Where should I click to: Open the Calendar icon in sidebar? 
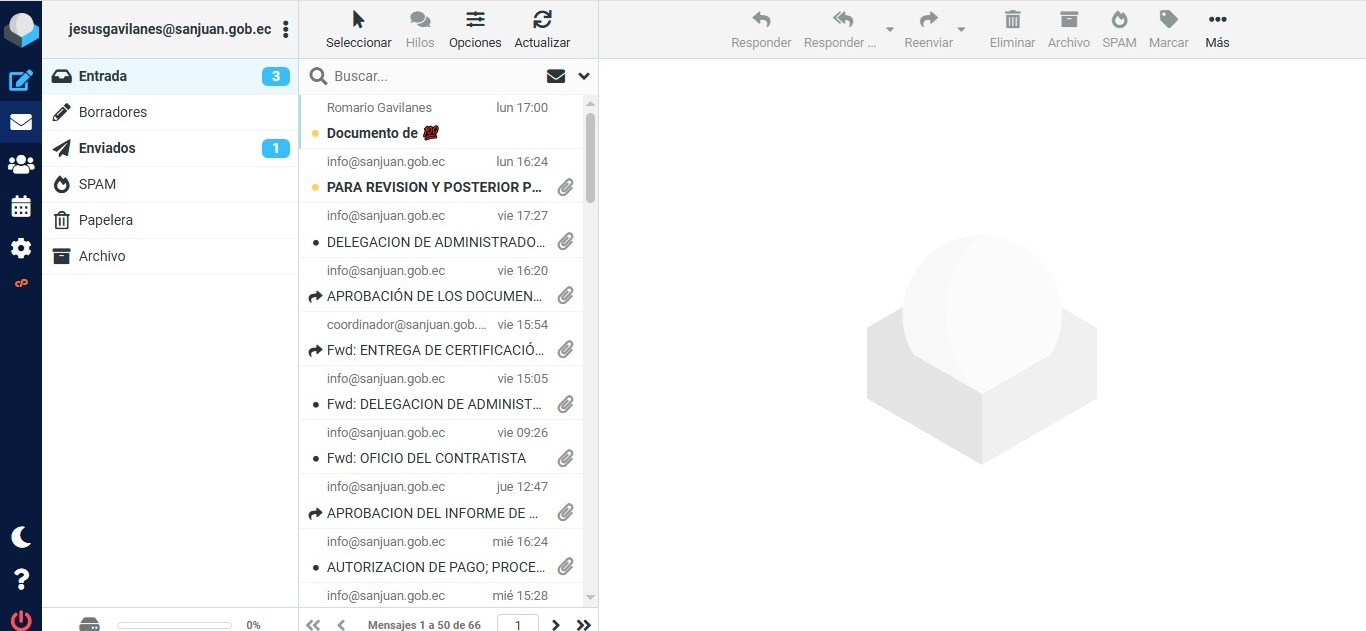[21, 207]
